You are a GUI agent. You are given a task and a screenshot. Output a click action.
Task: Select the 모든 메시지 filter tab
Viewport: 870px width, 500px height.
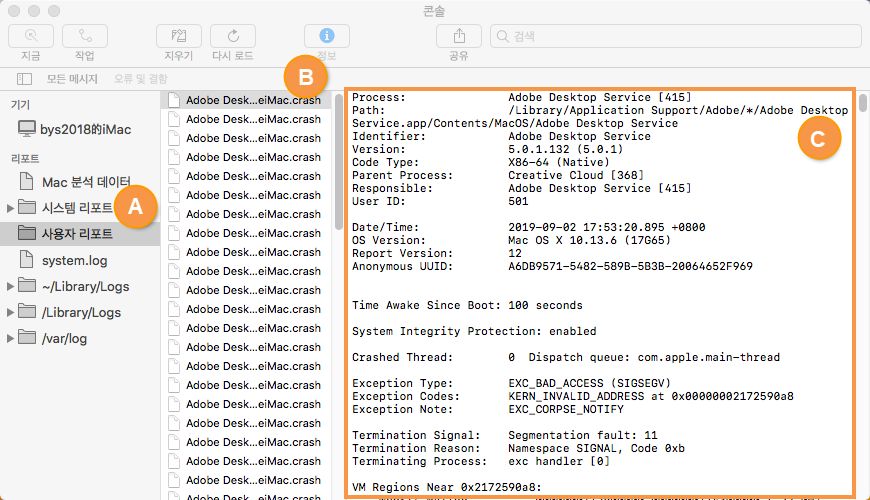tap(72, 79)
